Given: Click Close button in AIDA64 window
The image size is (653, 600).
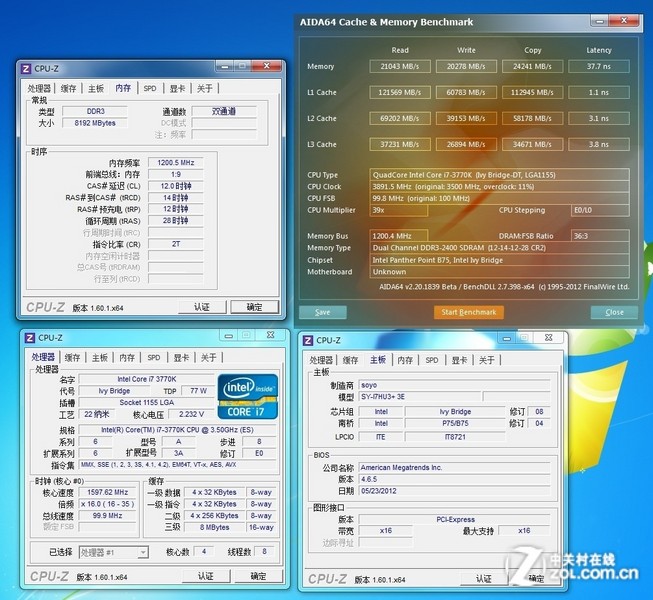Looking at the screenshot, I should click(614, 312).
